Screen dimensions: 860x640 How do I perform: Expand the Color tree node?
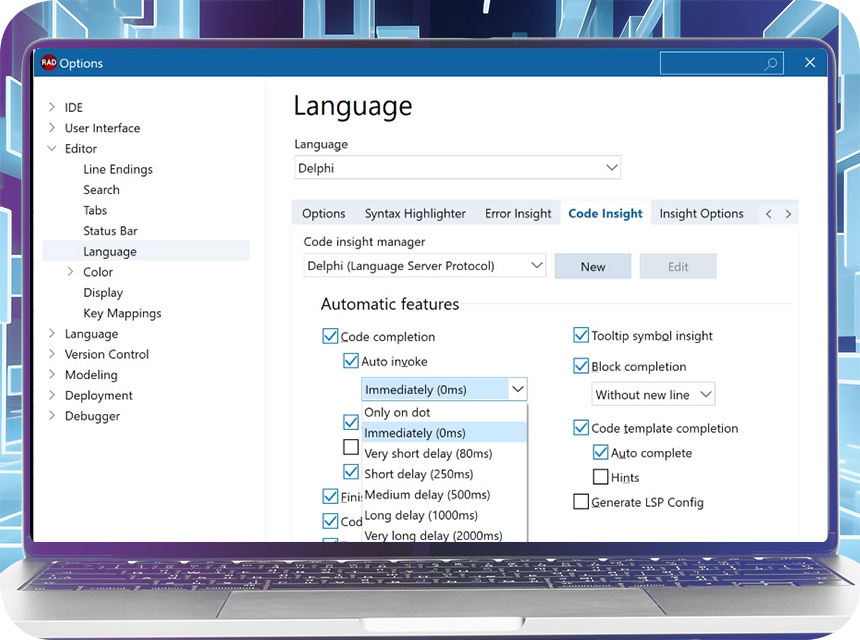(x=70, y=272)
